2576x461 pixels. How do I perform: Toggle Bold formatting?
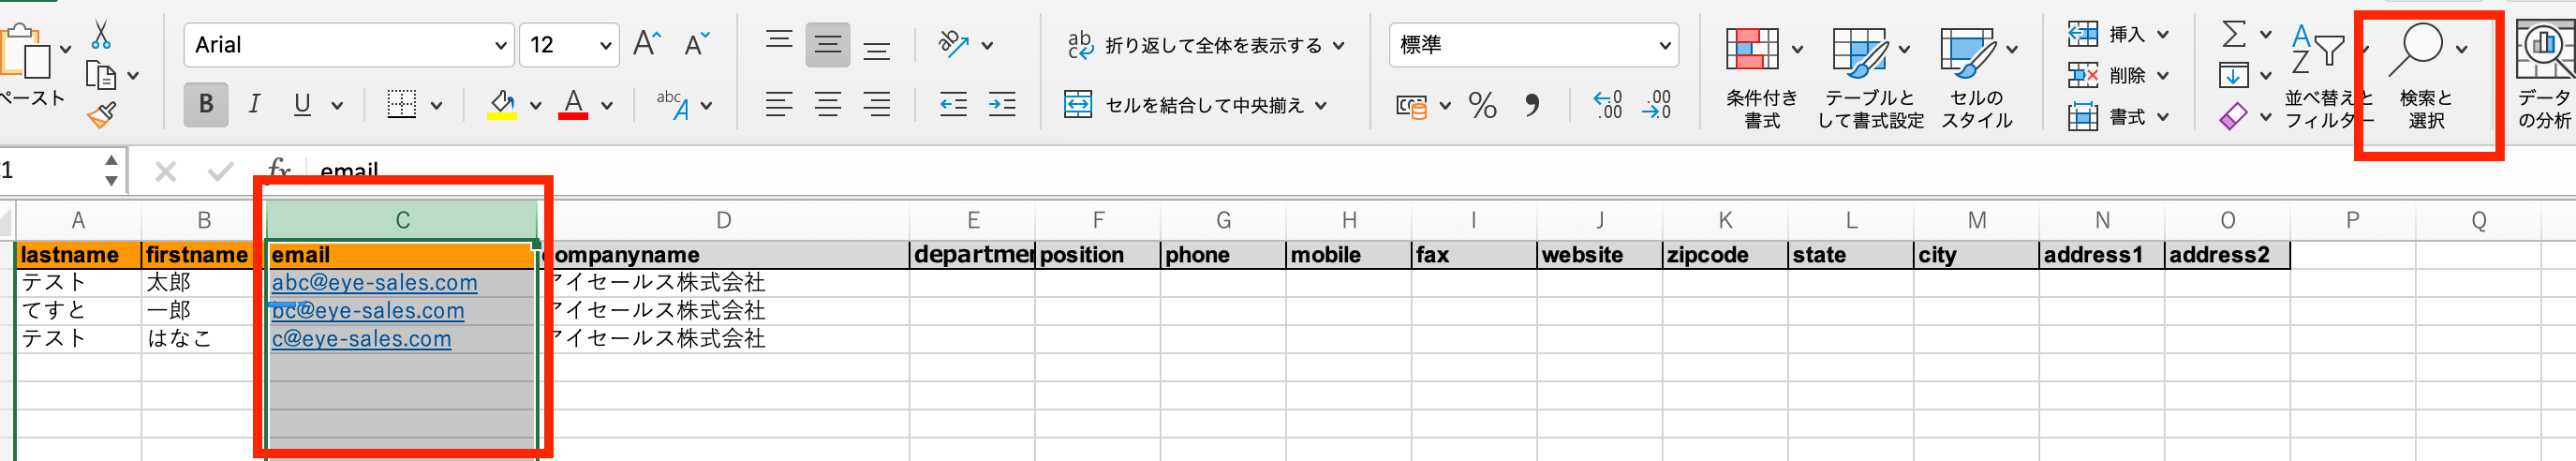tap(206, 104)
